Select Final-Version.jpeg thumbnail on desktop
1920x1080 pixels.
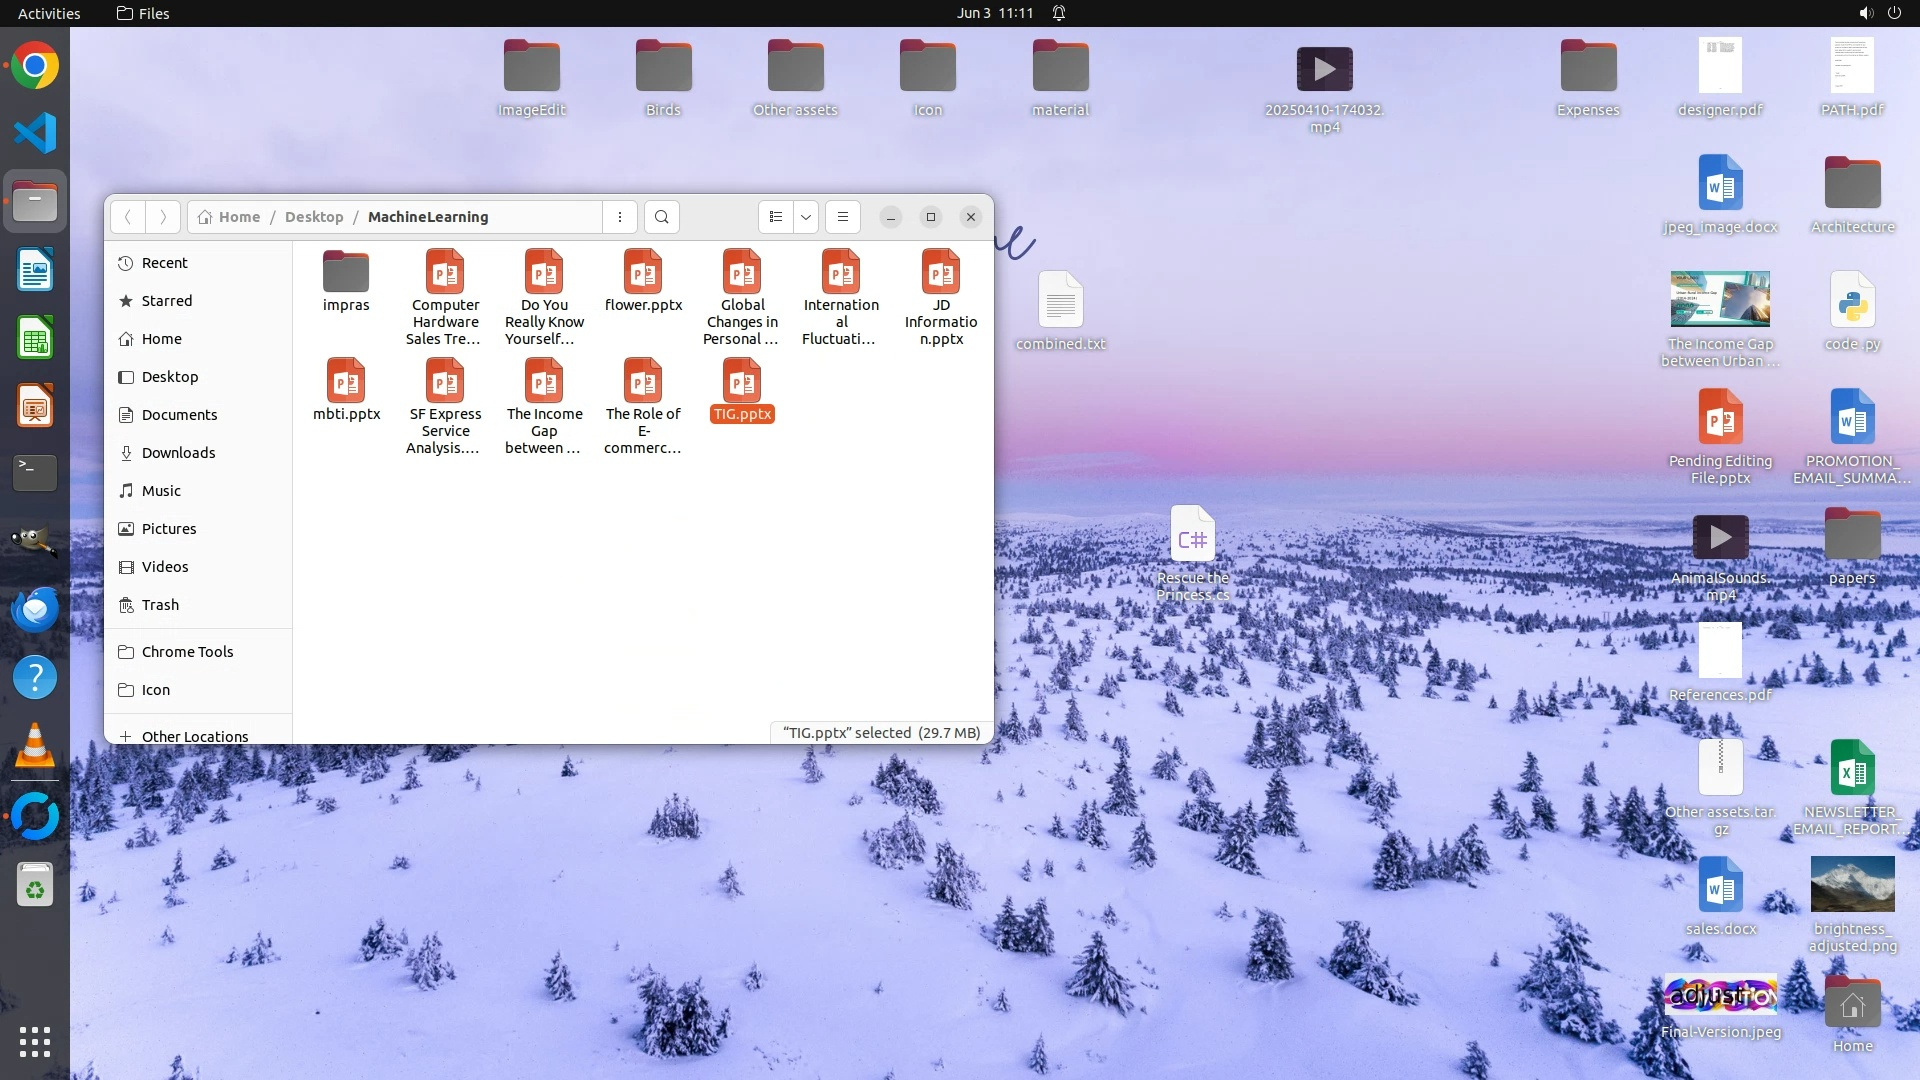tap(1720, 996)
